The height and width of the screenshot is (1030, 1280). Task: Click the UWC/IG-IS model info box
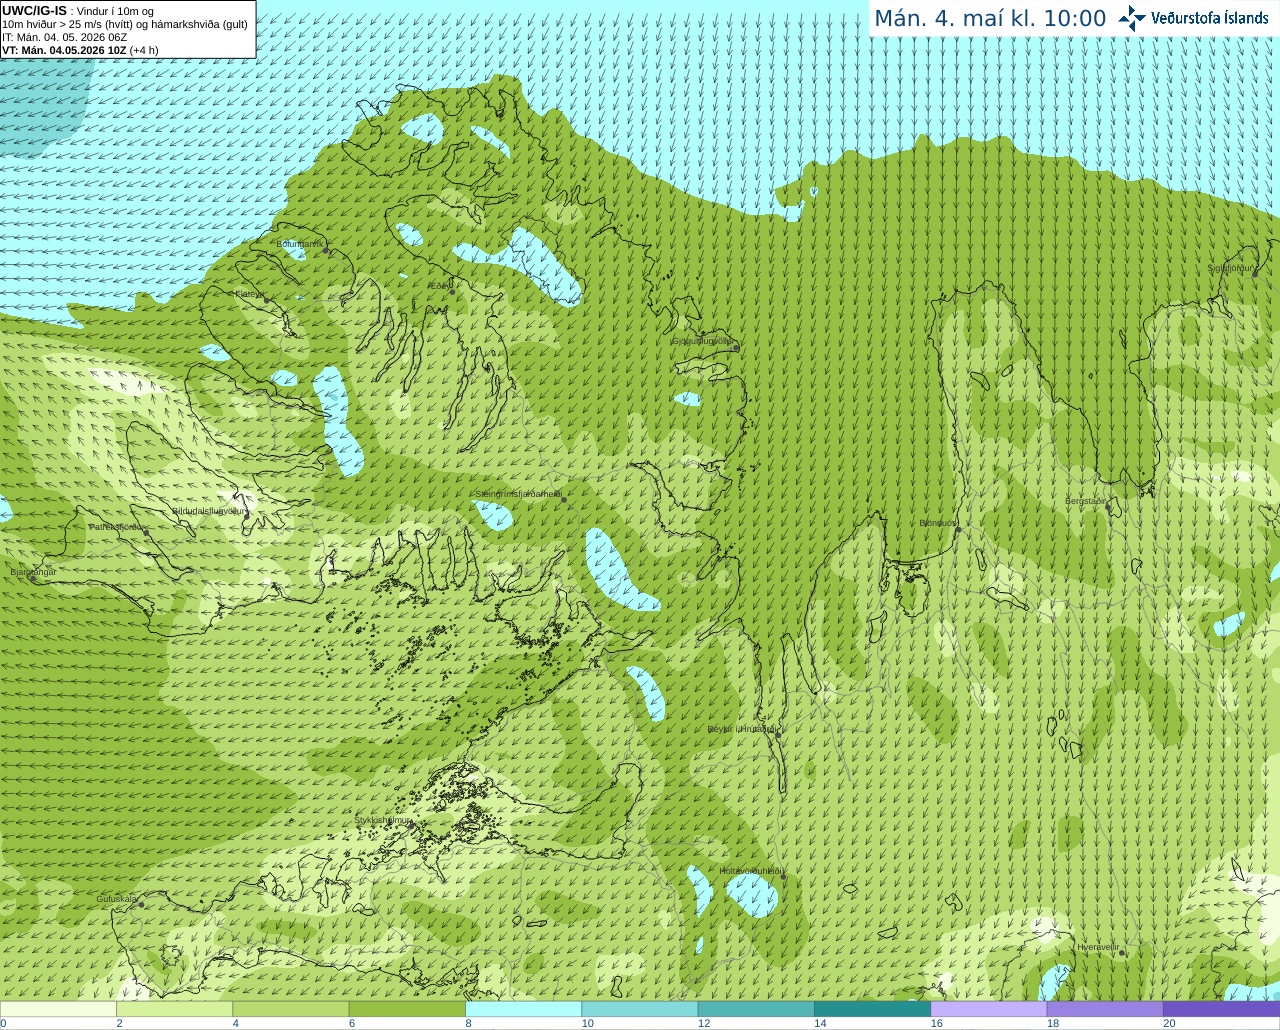click(x=128, y=29)
